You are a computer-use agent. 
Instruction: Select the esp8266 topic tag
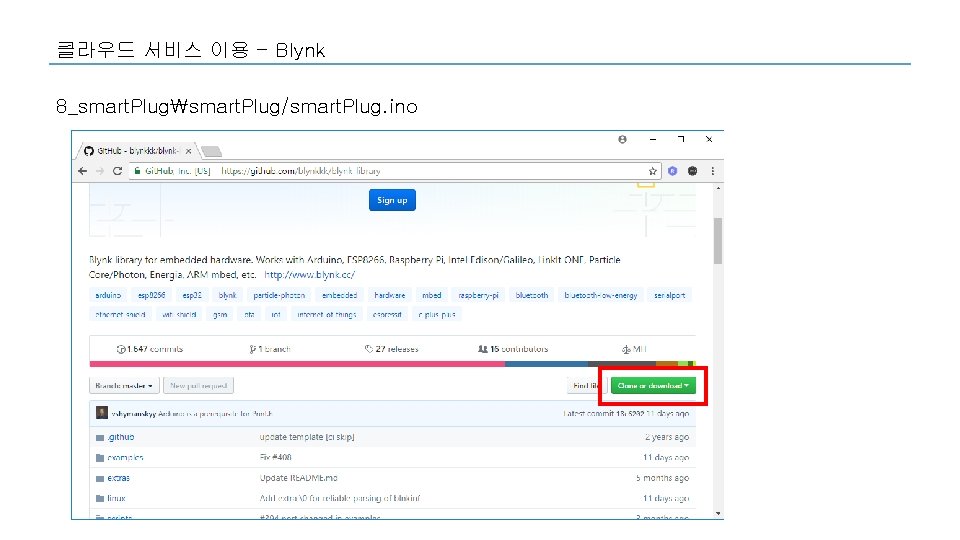click(x=152, y=295)
